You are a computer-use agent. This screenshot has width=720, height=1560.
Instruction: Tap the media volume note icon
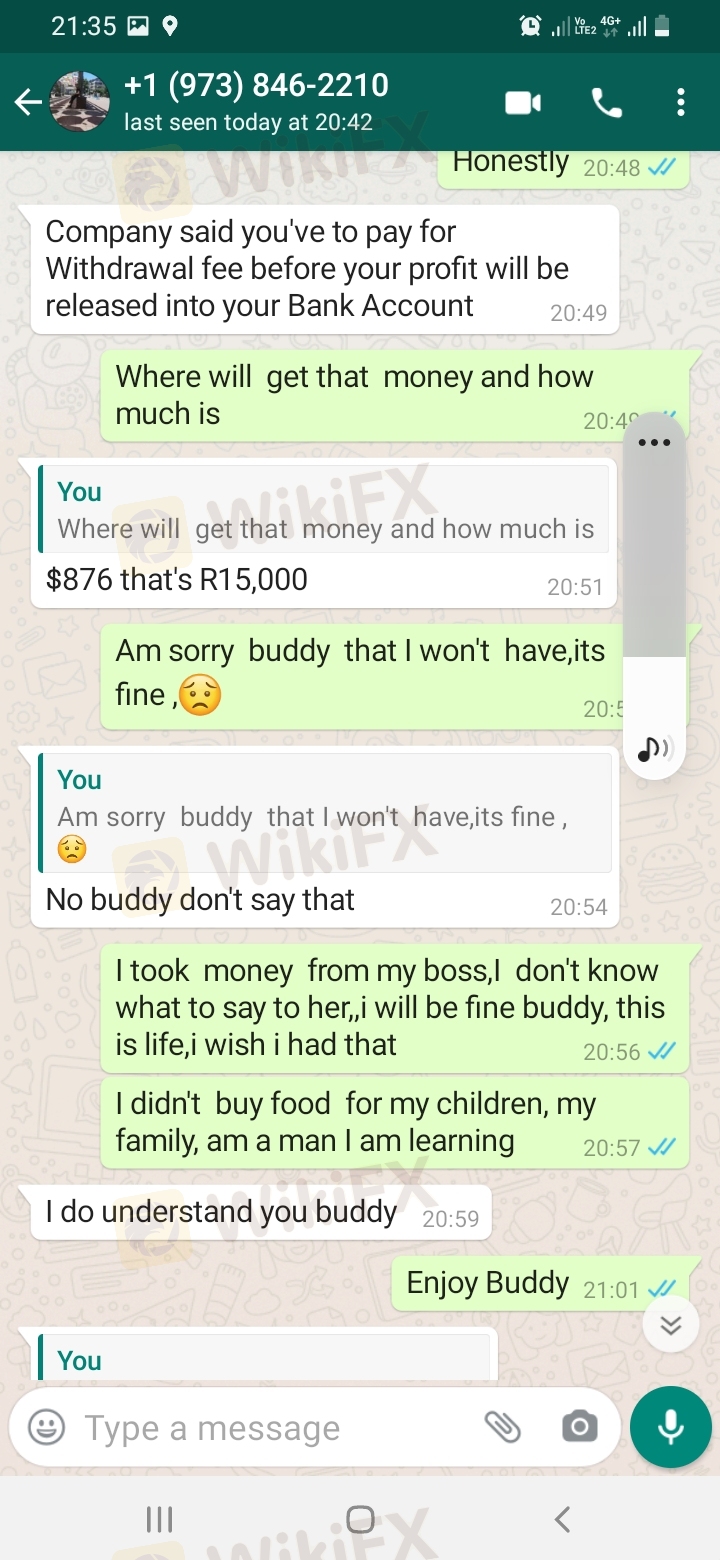pos(654,748)
